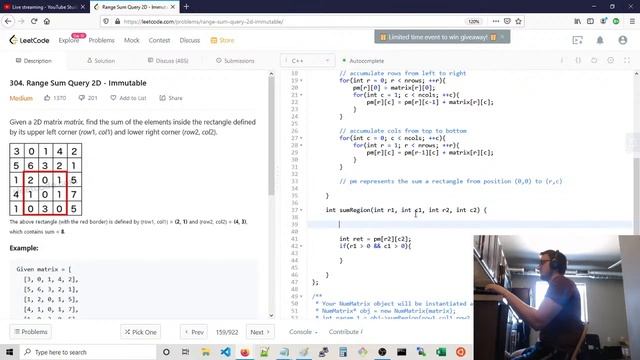Viewport: 640px width, 360px height.
Task: Open the Contribute link
Action: click(346, 332)
